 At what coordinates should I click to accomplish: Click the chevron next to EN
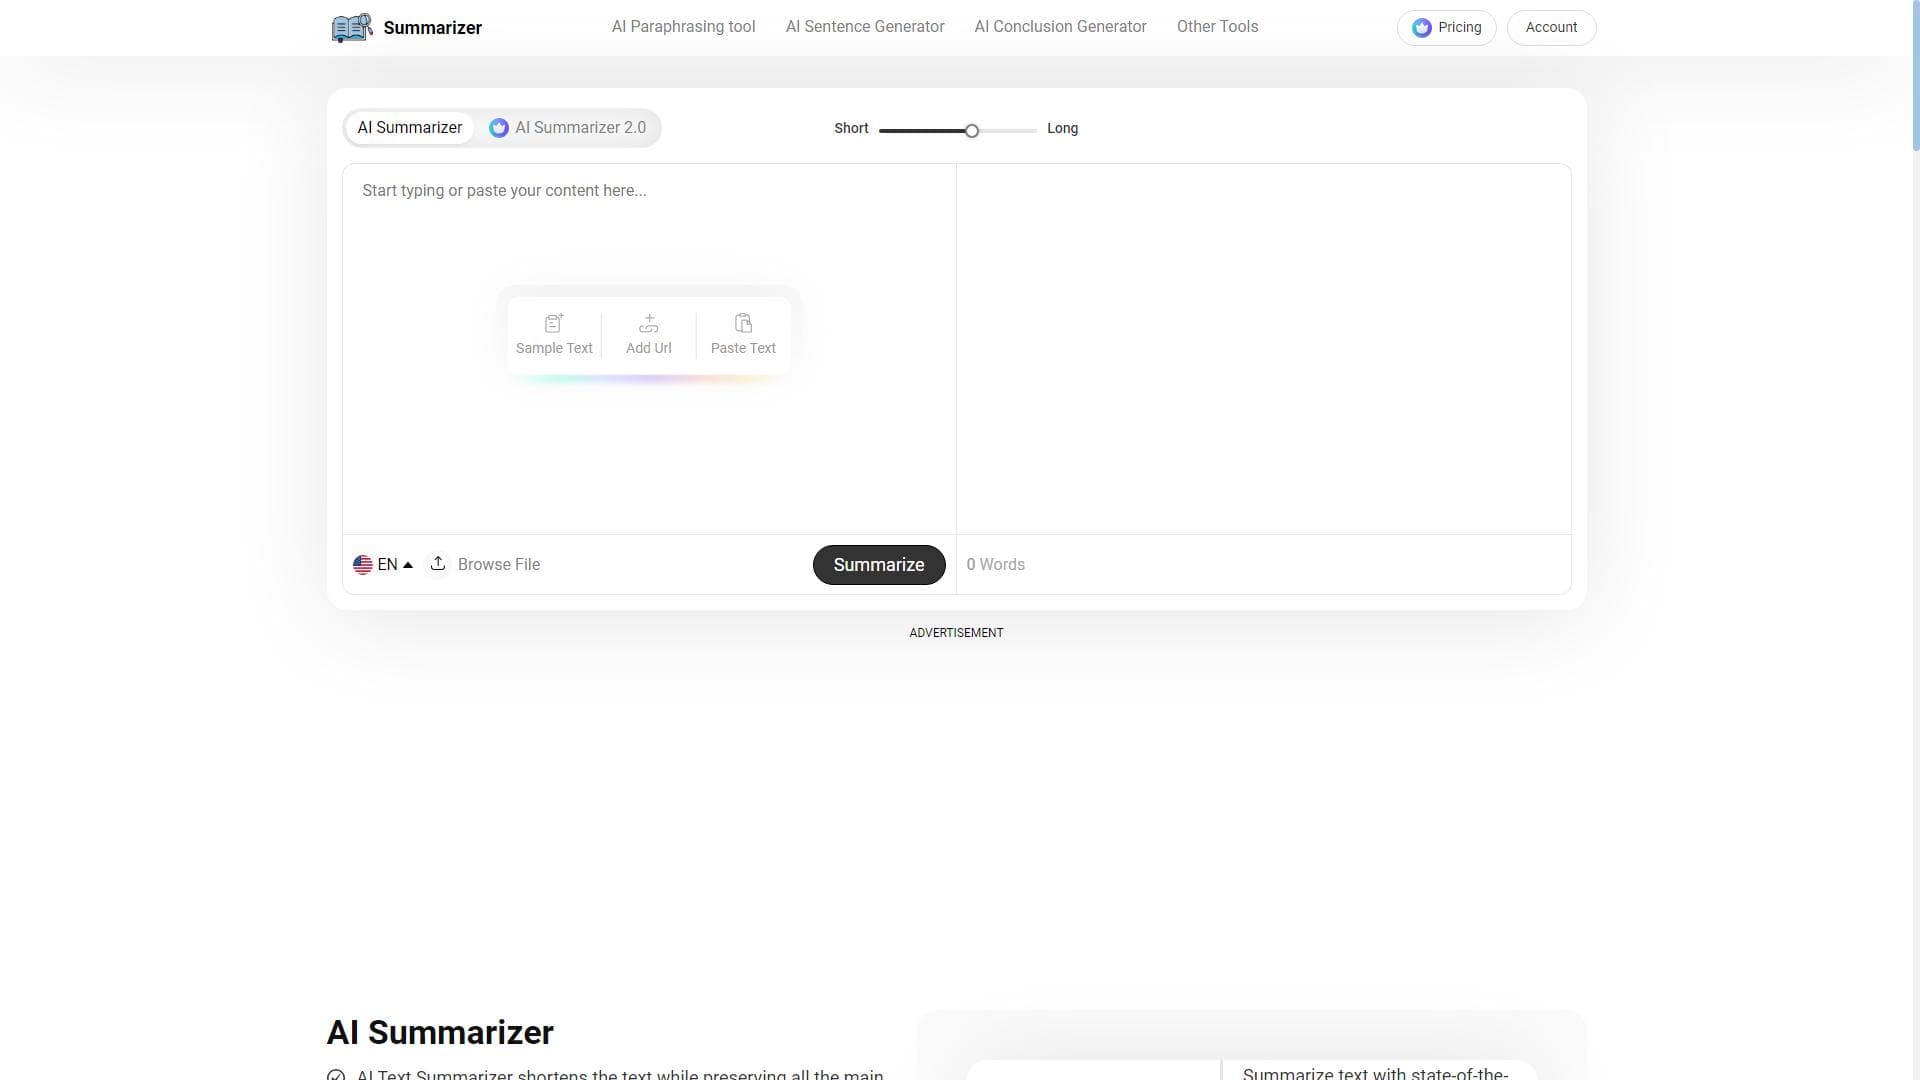point(407,564)
